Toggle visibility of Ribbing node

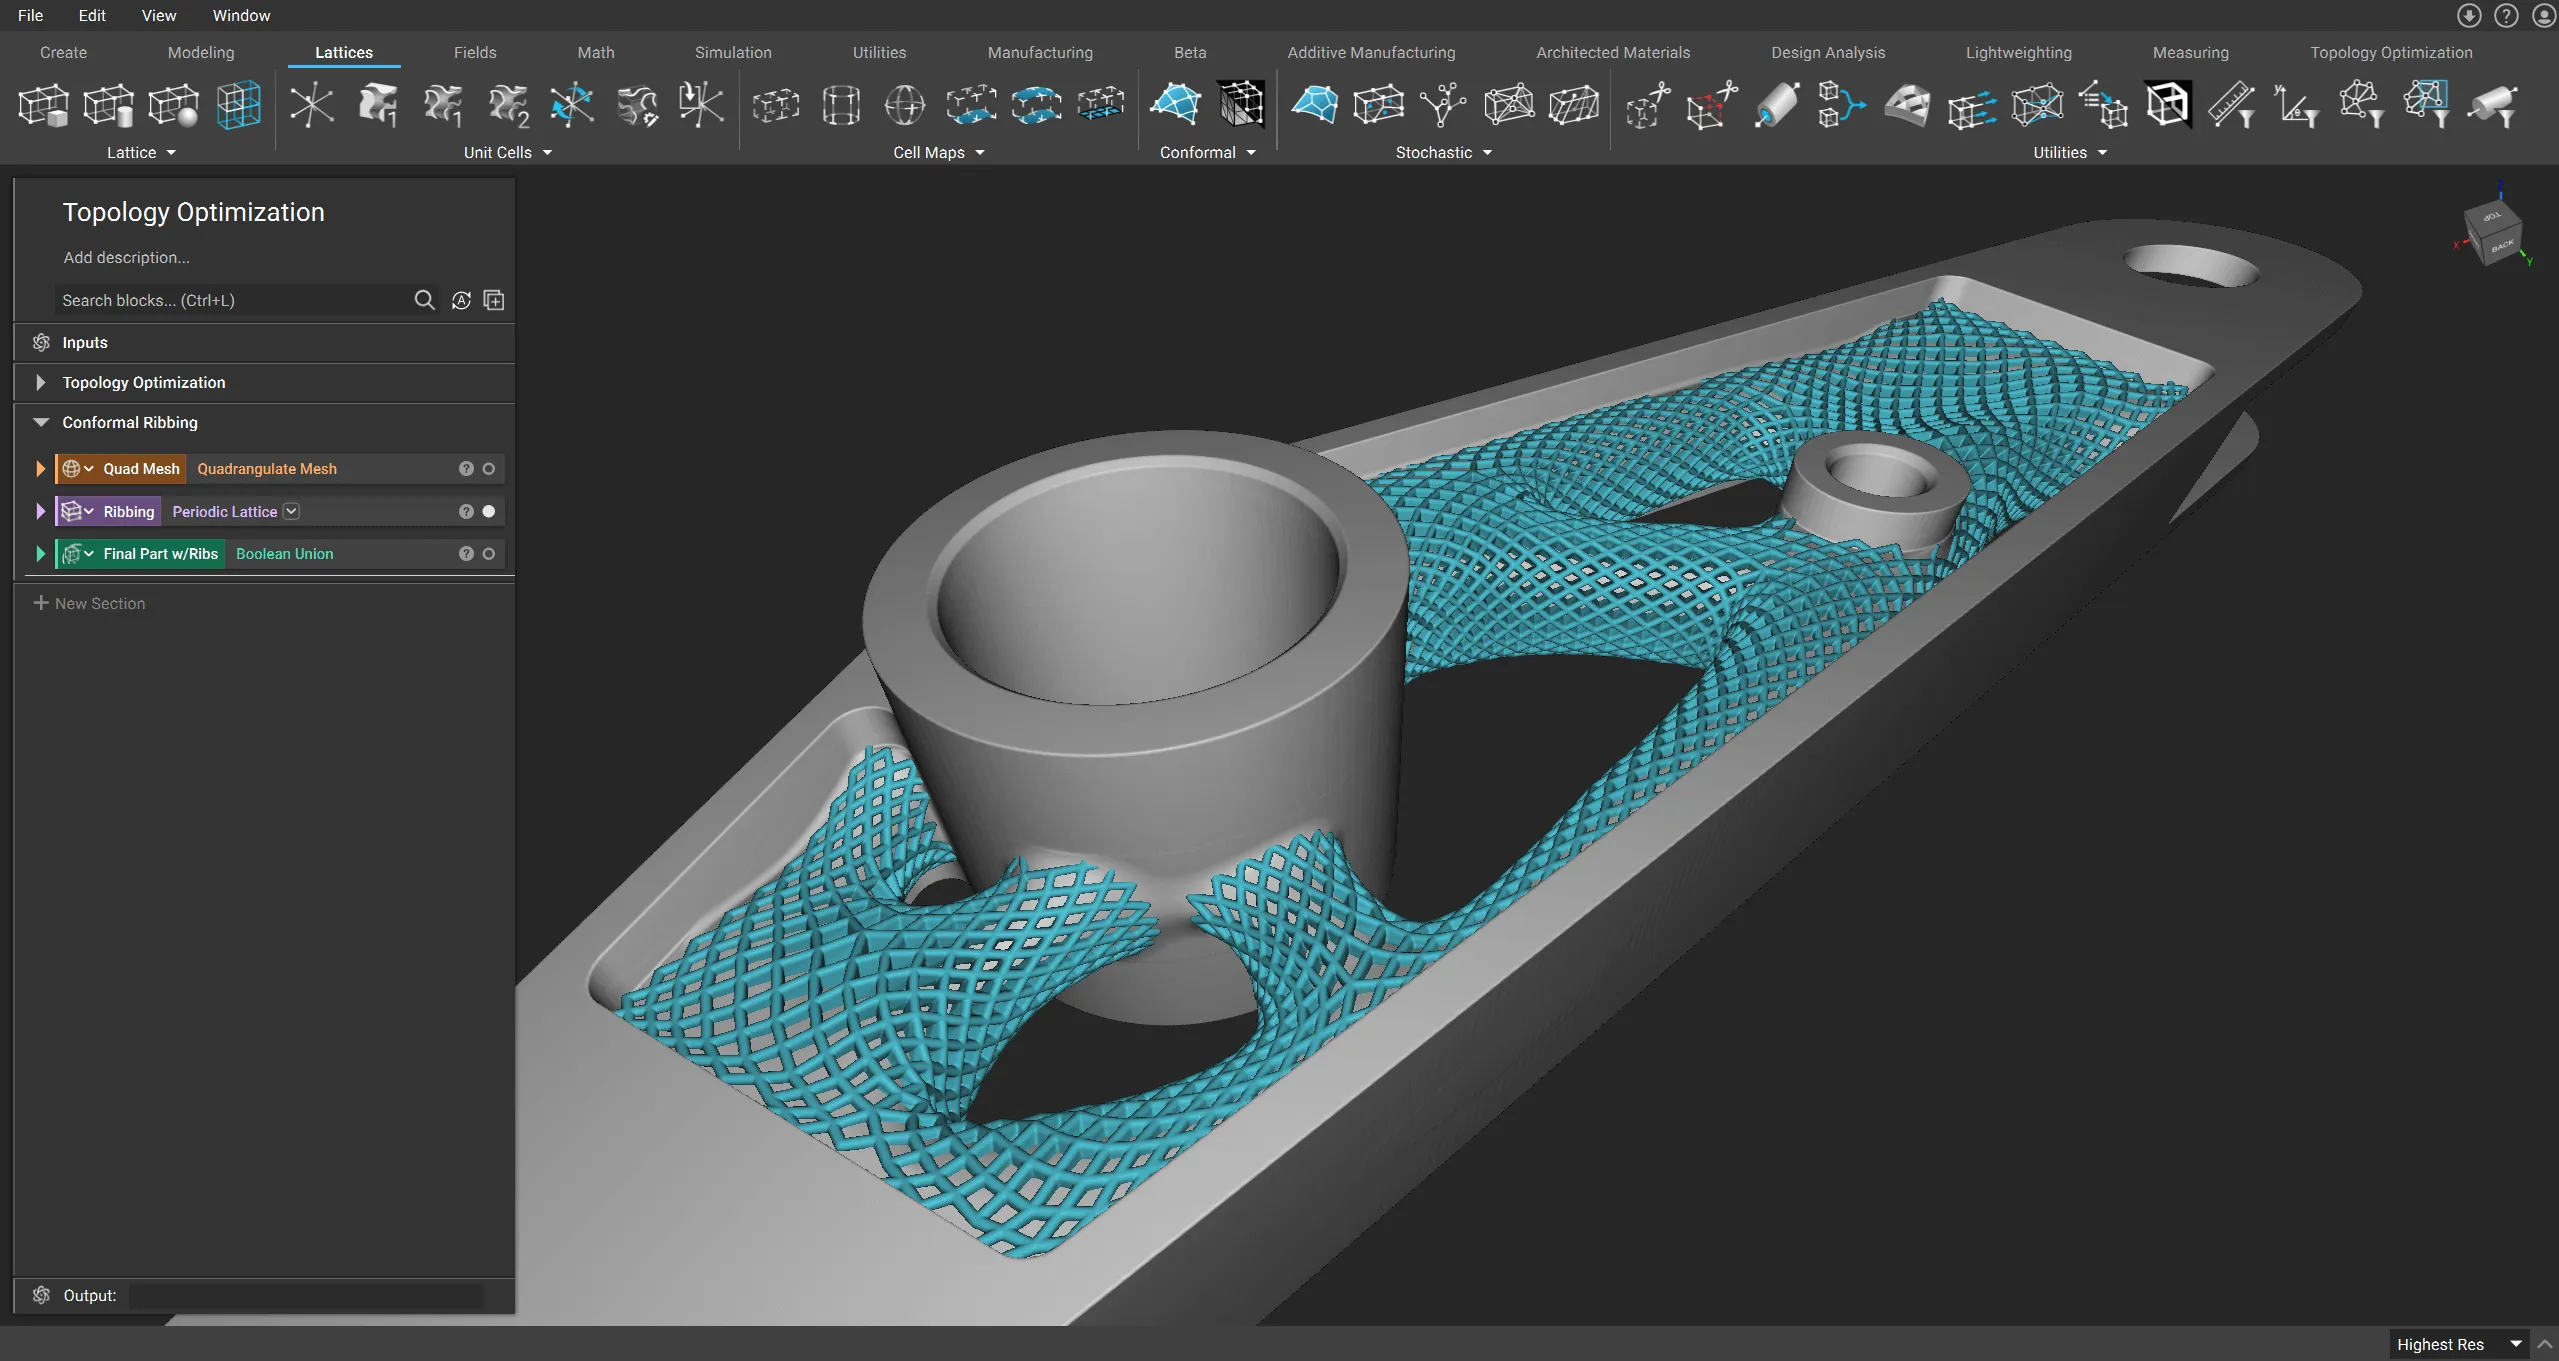point(489,511)
